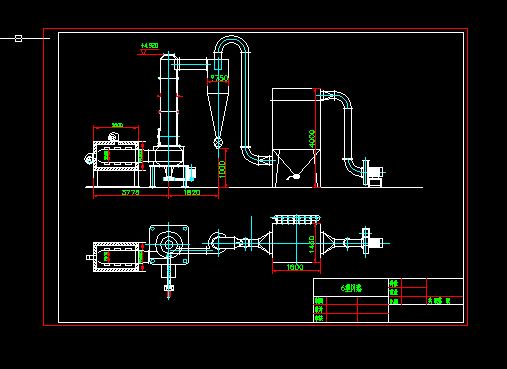Select the +4.920 elevation label
The width and height of the screenshot is (507, 369).
(149, 45)
